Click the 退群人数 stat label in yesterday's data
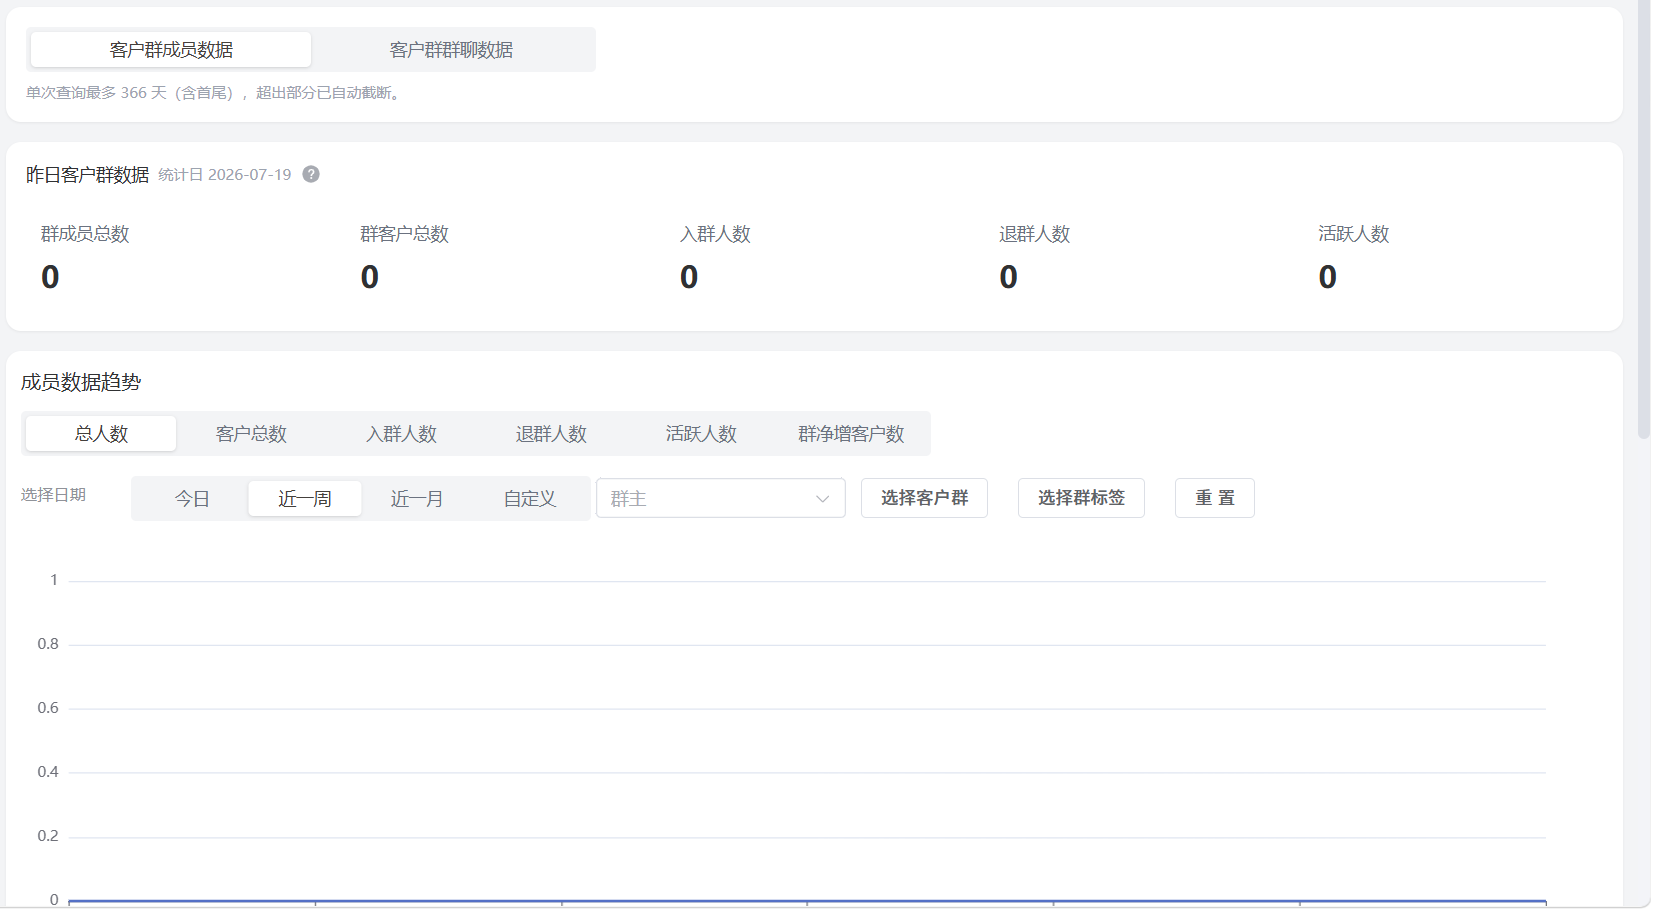This screenshot has height=909, width=1655. coord(1035,234)
